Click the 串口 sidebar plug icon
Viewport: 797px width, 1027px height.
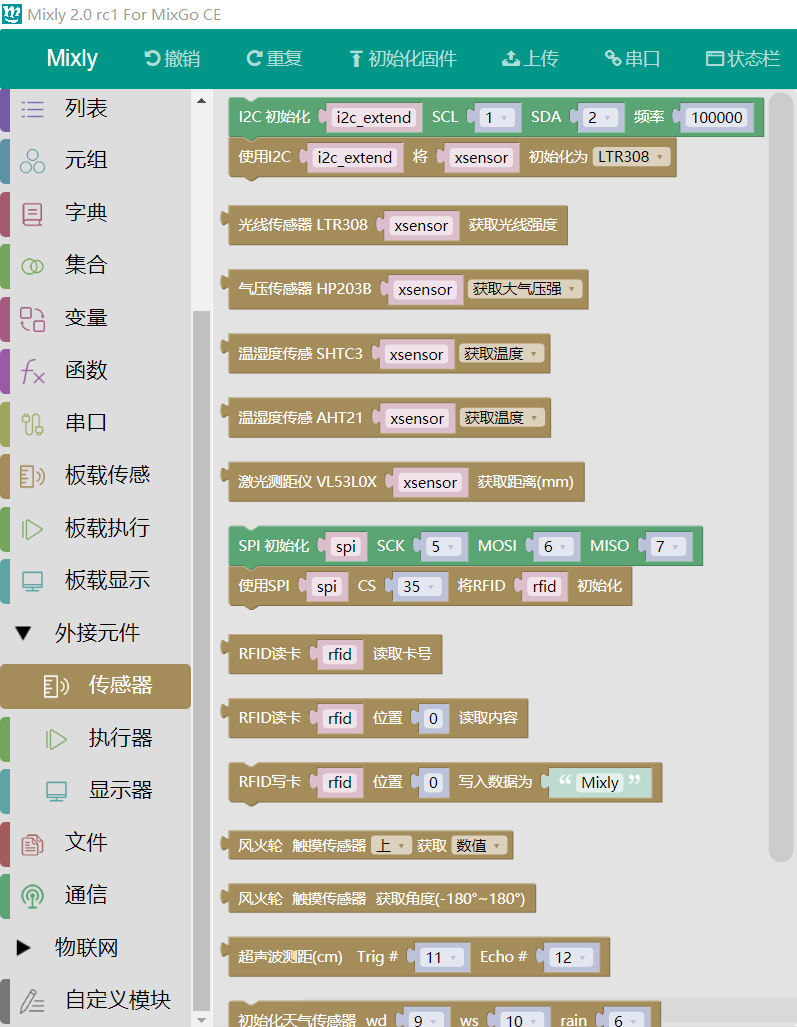(x=32, y=424)
